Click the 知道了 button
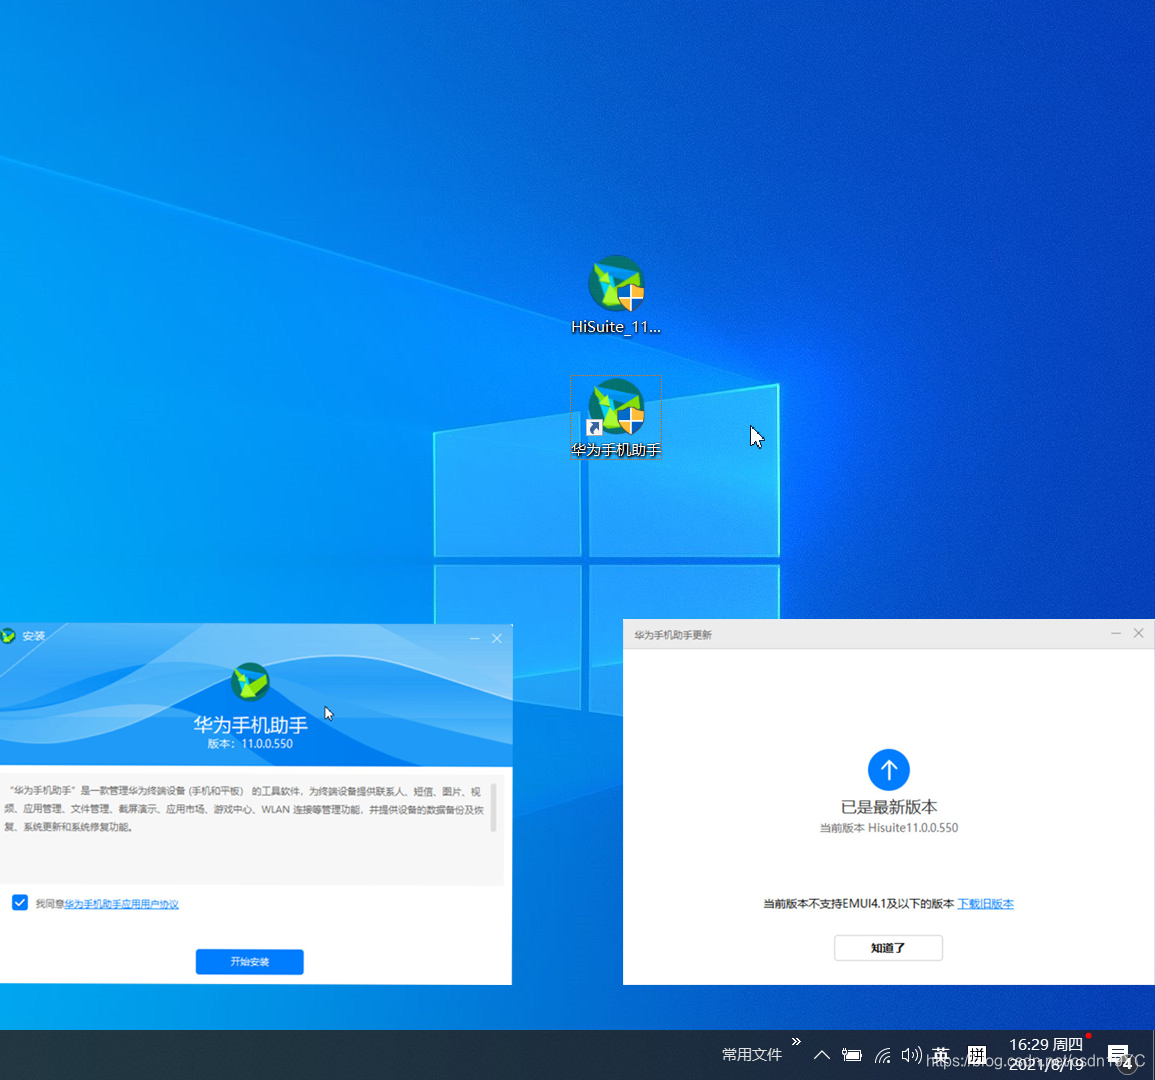 [x=888, y=947]
